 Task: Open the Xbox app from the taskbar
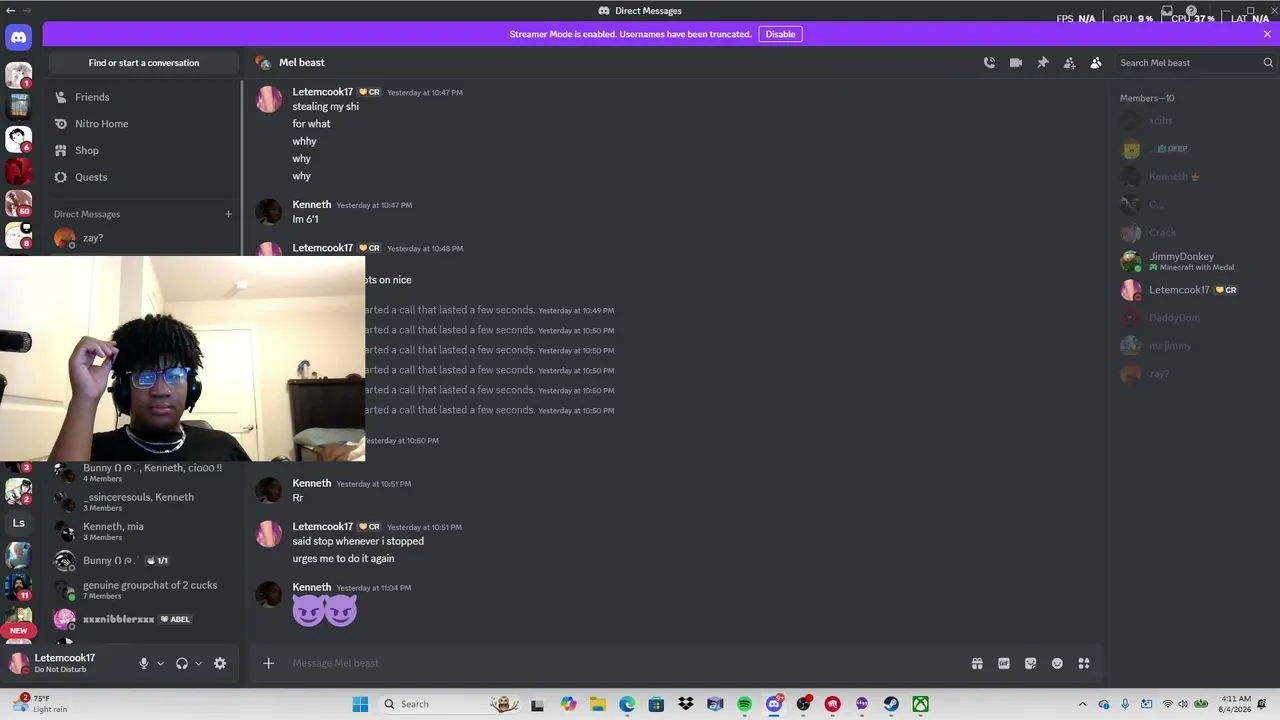(920, 704)
